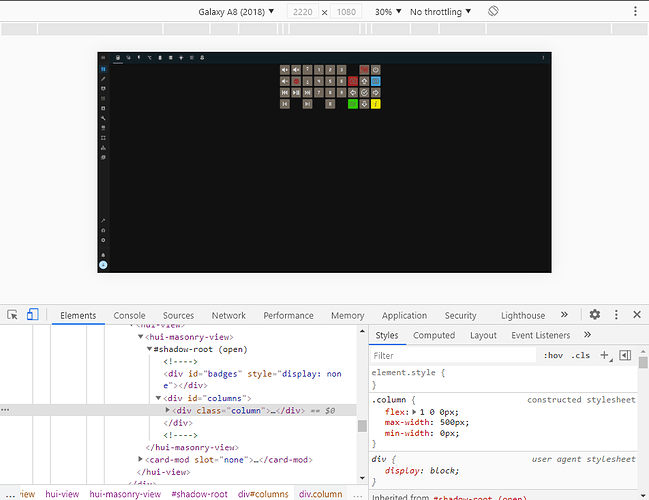Open the Galaxy A8 (2018) device dropdown
The height and width of the screenshot is (500, 649).
(x=236, y=12)
